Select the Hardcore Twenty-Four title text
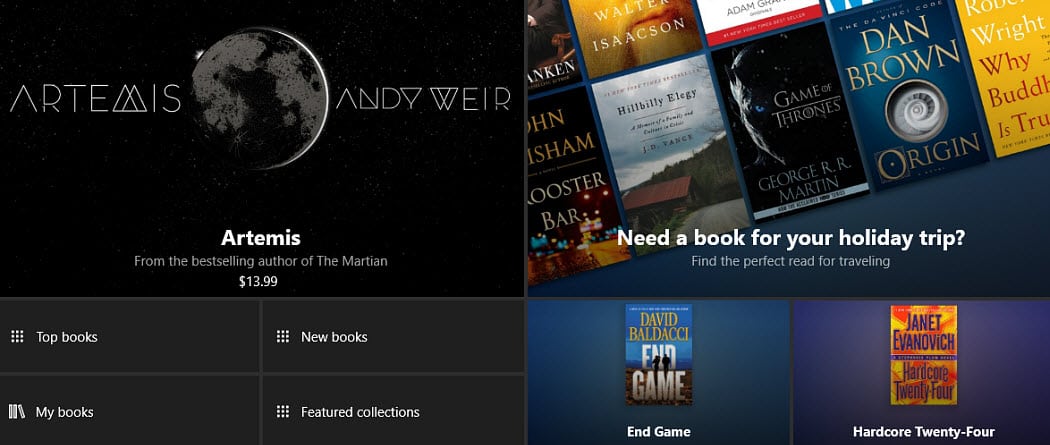The image size is (1050, 445). pyautogui.click(x=923, y=432)
